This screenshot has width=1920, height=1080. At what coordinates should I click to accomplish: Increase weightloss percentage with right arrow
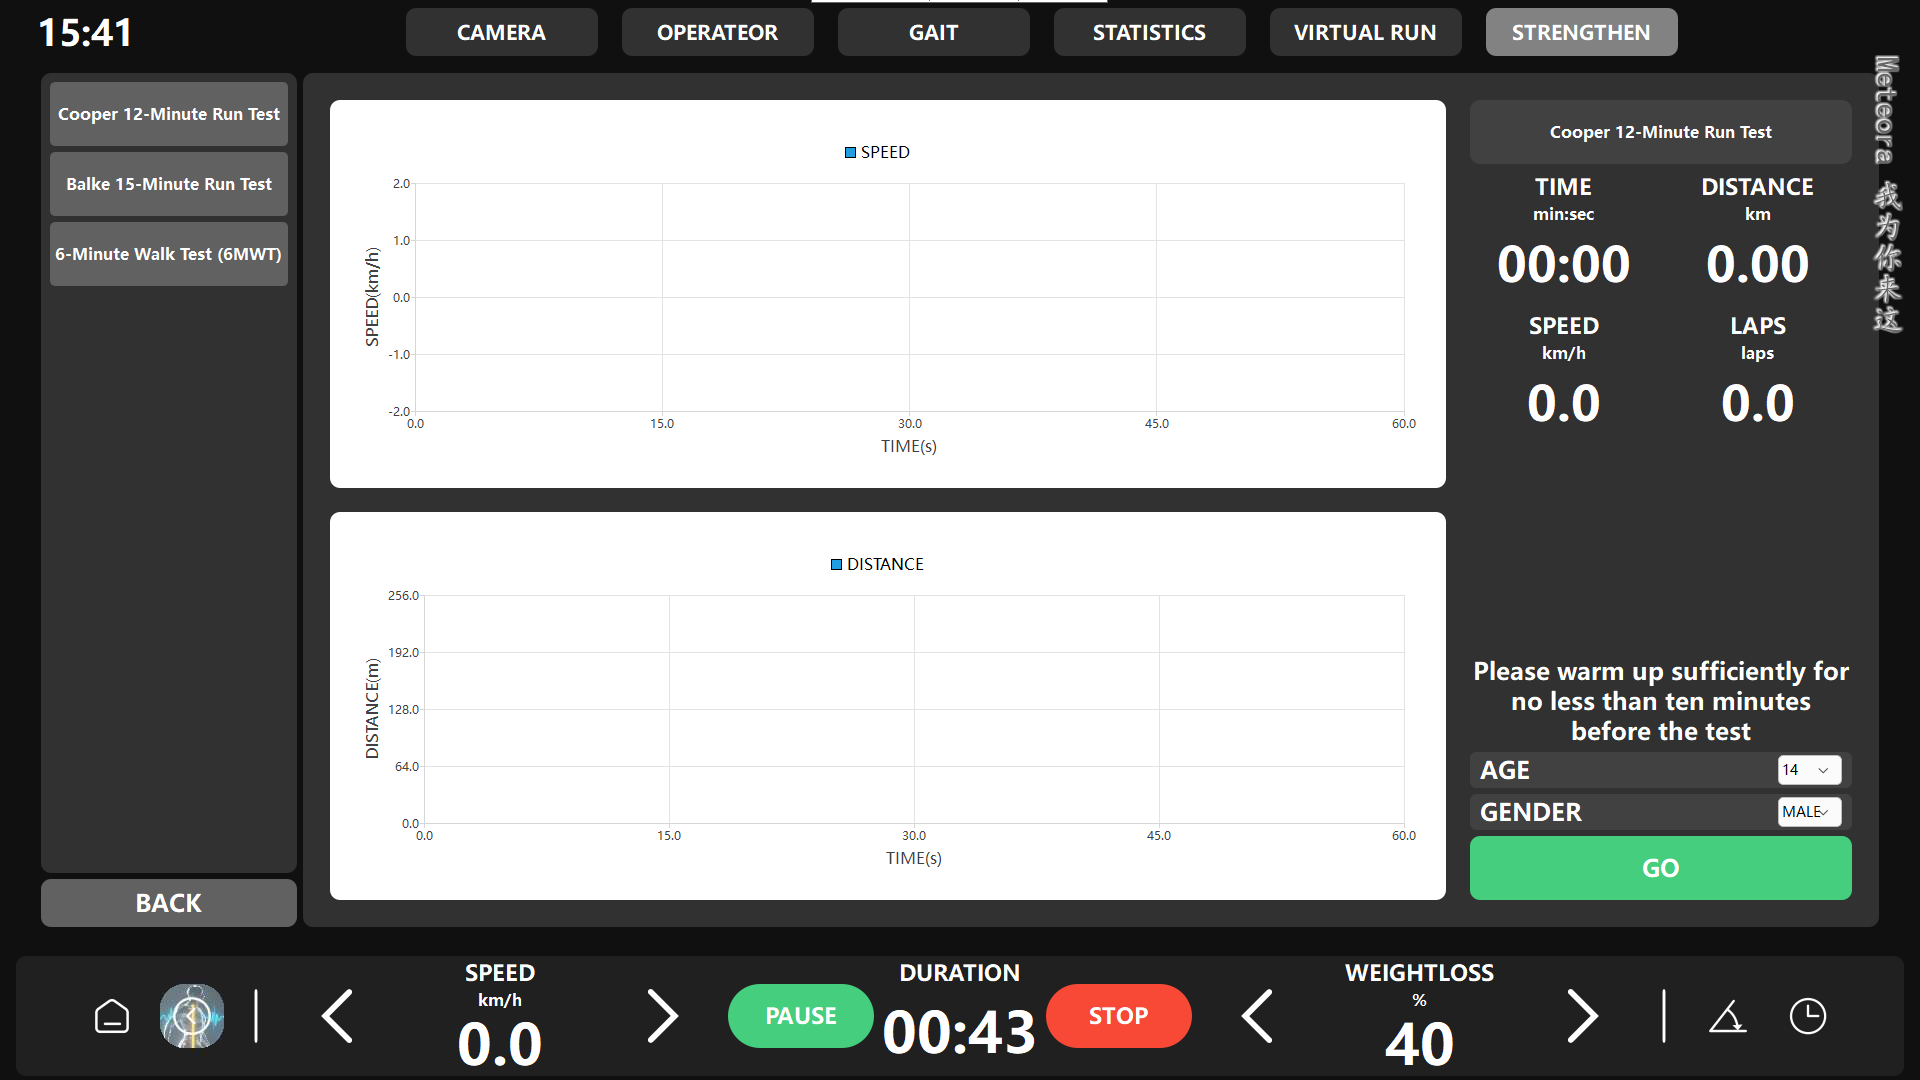pos(1582,1016)
